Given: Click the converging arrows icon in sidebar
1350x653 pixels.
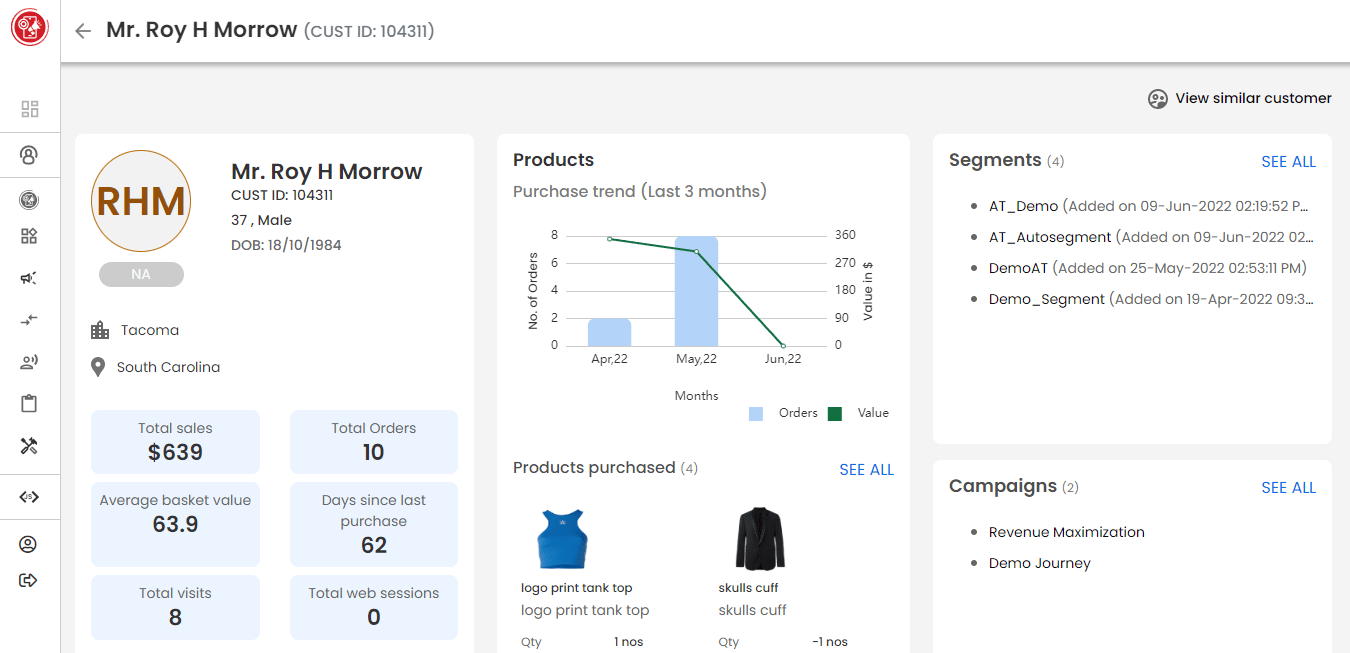Looking at the screenshot, I should click(x=29, y=320).
